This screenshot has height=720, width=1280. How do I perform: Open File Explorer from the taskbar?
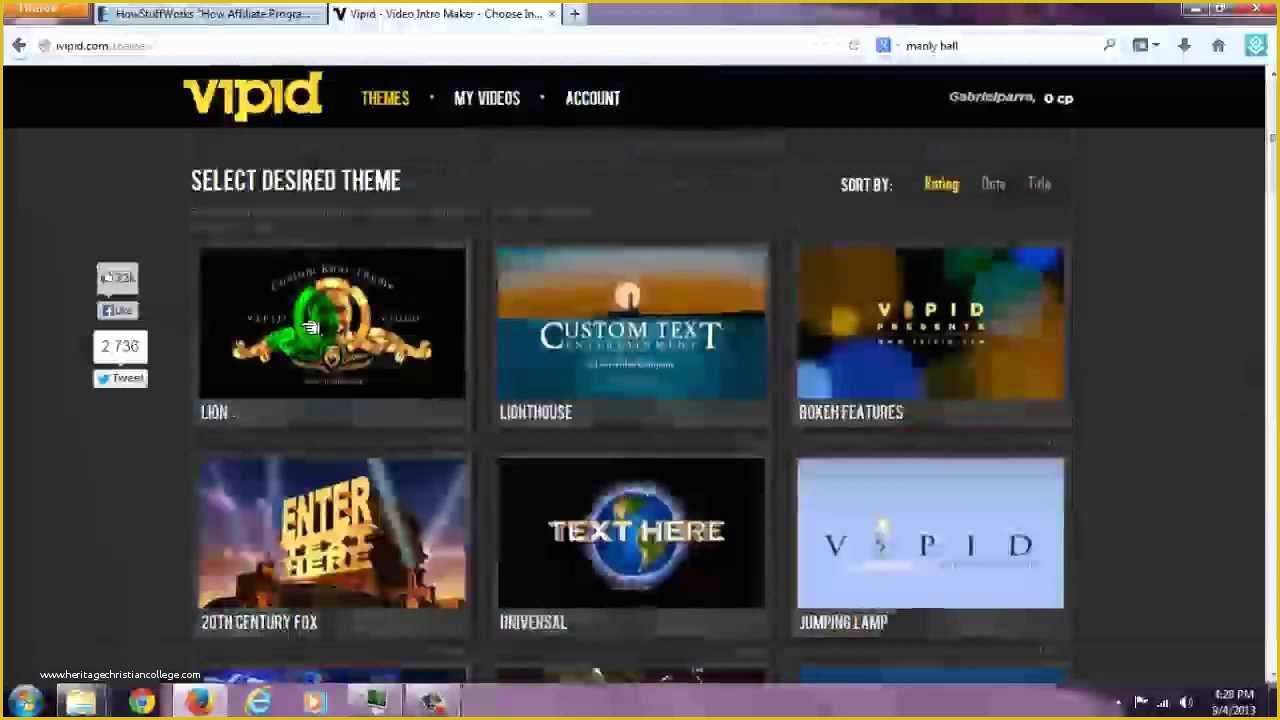[81, 702]
